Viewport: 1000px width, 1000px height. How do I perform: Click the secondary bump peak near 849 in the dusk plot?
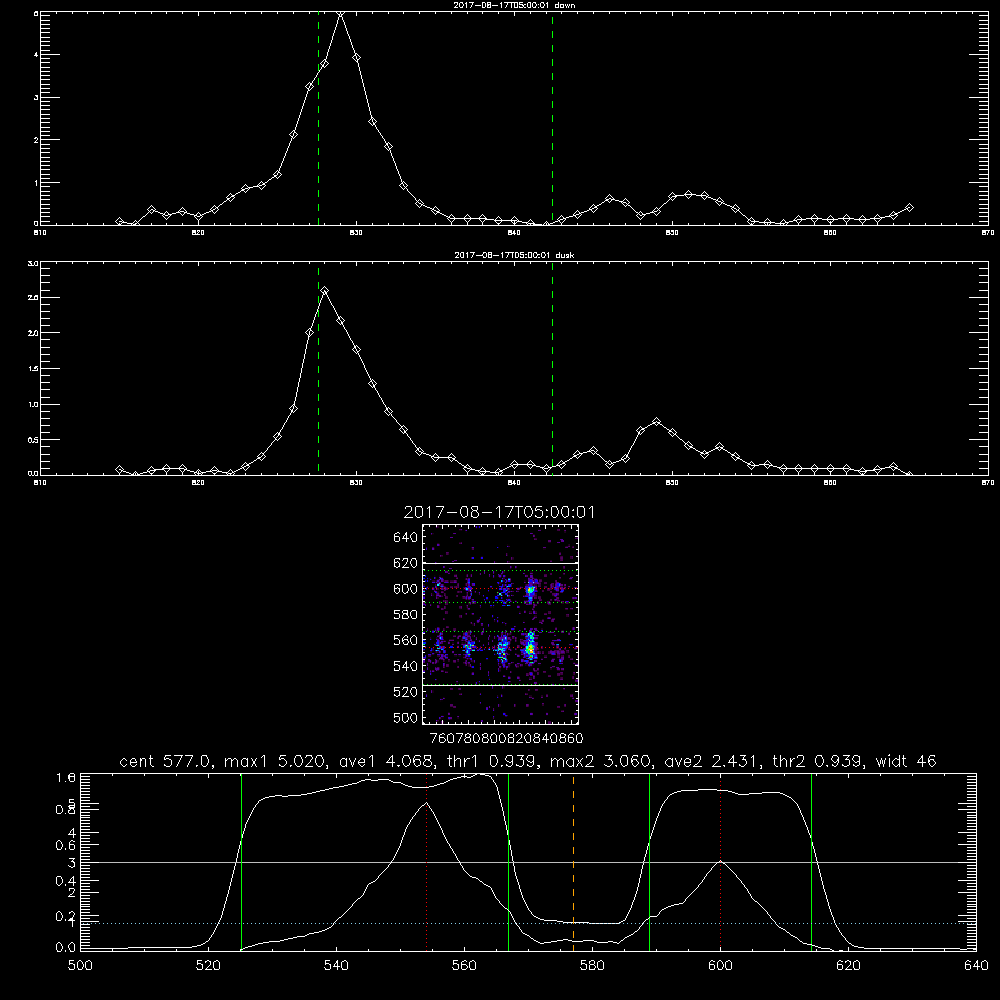pos(657,422)
